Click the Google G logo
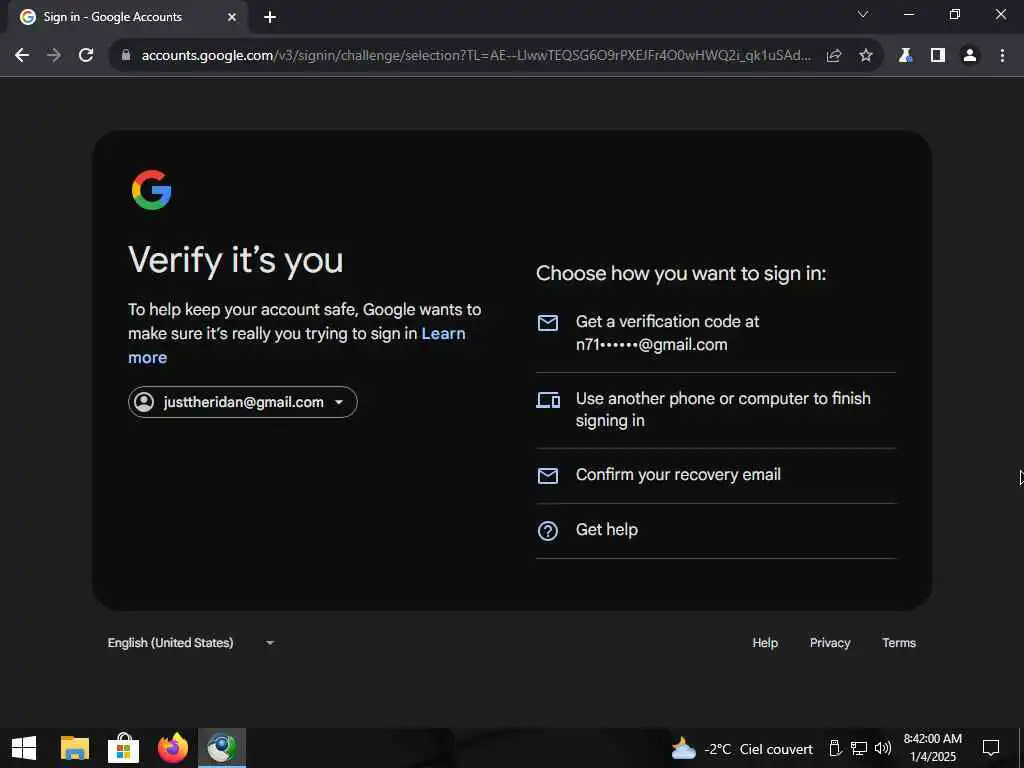The image size is (1024, 768). tap(152, 190)
